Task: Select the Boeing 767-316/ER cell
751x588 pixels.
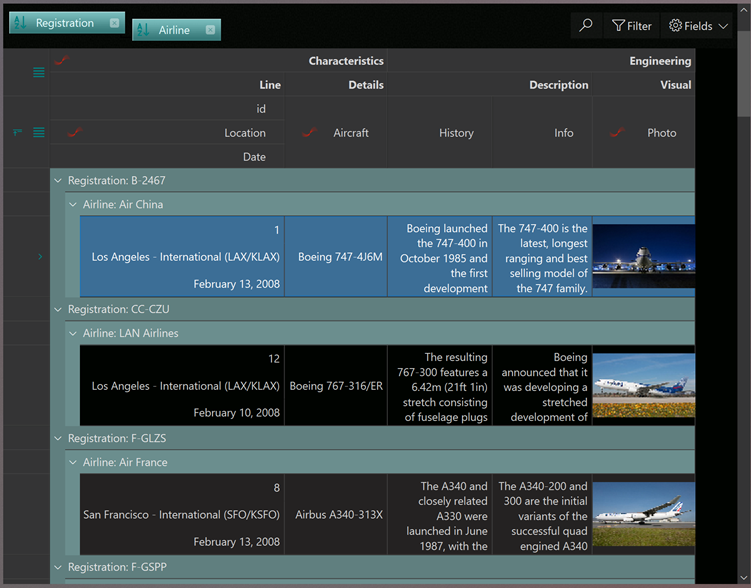Action: [336, 385]
